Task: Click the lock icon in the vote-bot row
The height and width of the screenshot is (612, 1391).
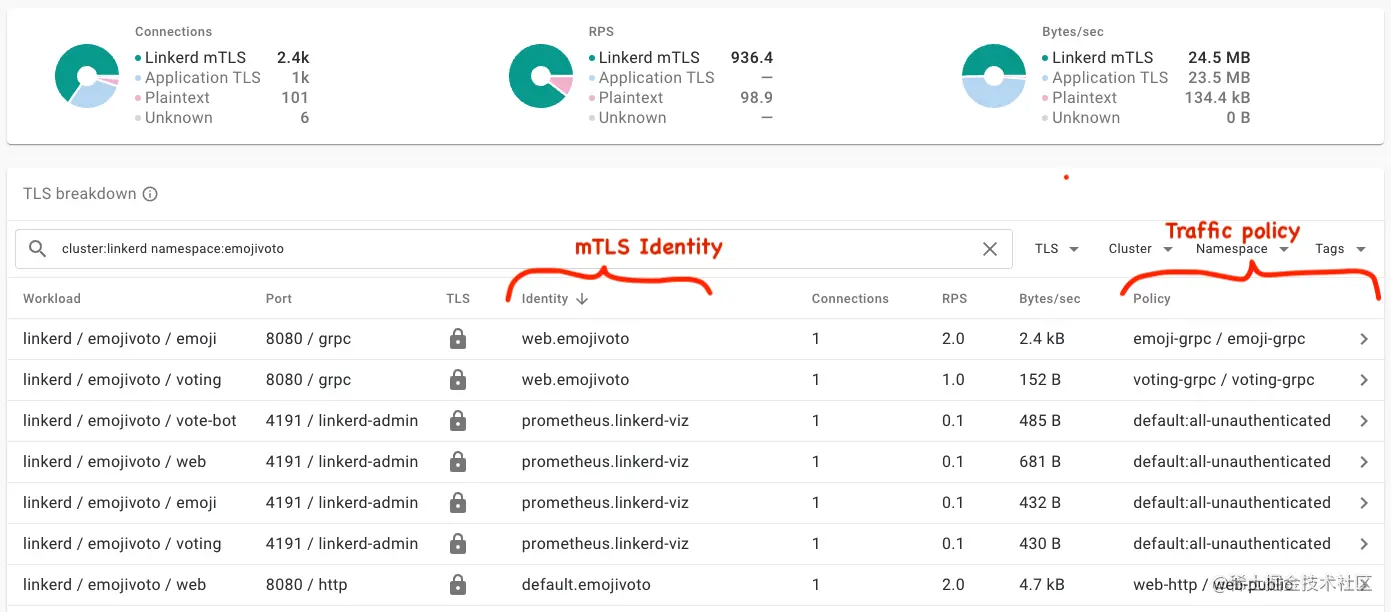Action: [x=458, y=421]
